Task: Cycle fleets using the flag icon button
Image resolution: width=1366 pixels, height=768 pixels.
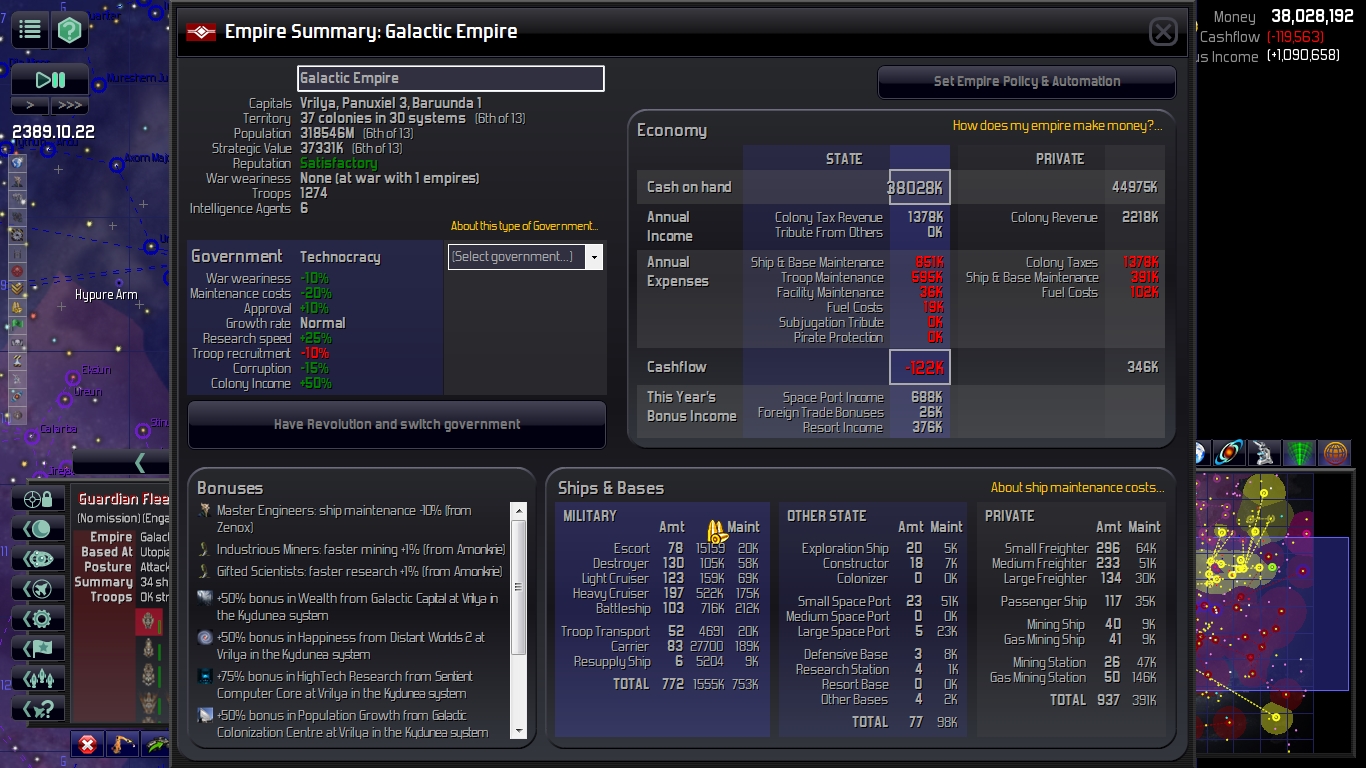Action: 39,649
